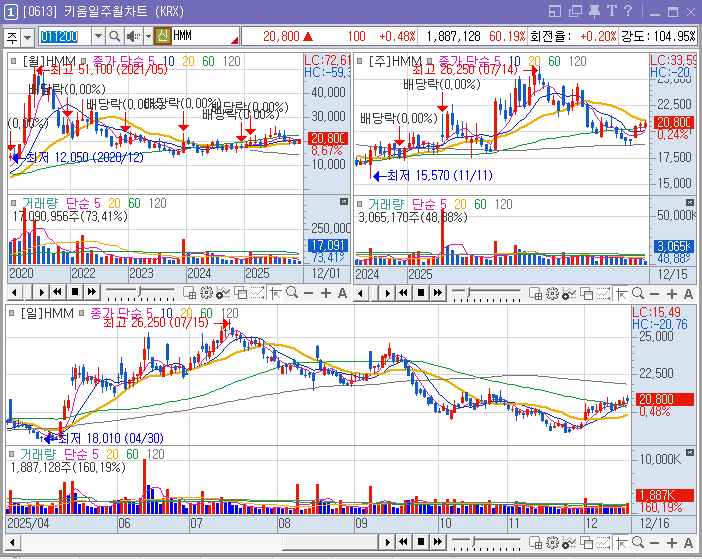Click crosshair cursor icon in monthly toolbar

[x=275, y=293]
